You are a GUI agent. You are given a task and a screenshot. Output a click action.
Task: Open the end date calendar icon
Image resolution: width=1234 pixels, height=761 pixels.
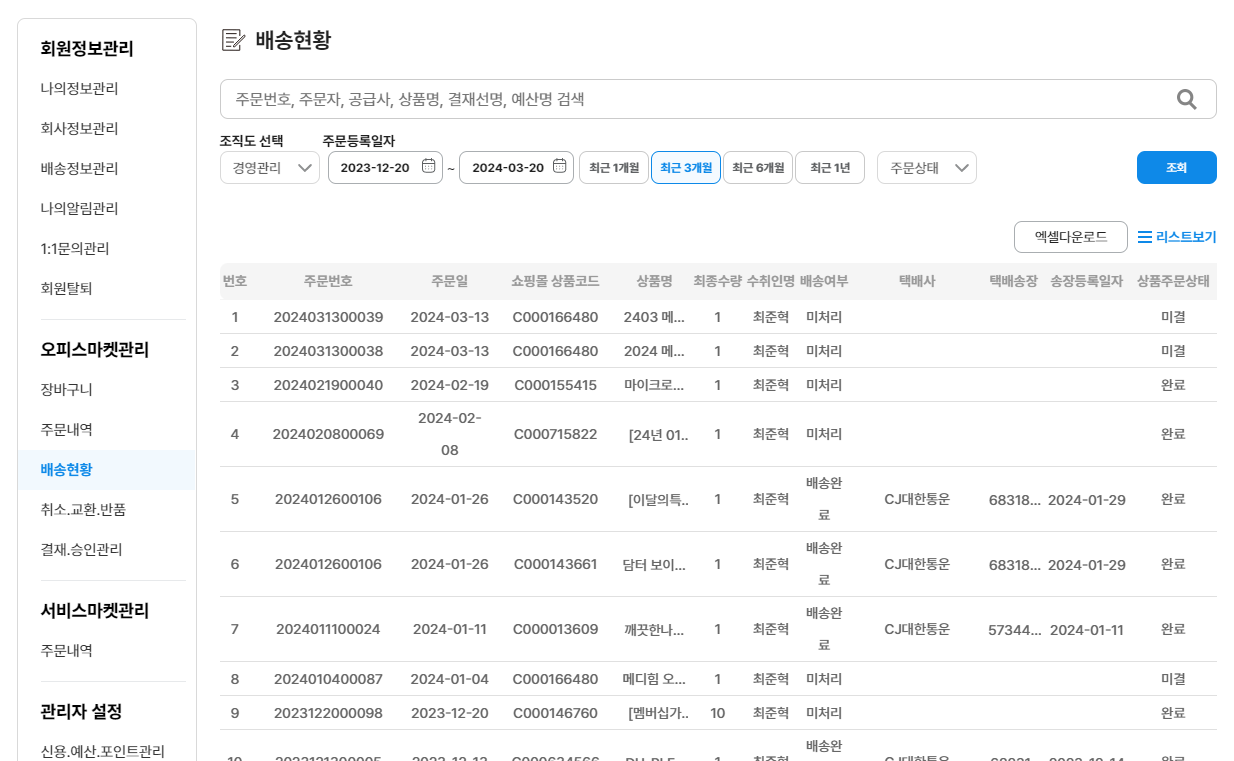[559, 167]
